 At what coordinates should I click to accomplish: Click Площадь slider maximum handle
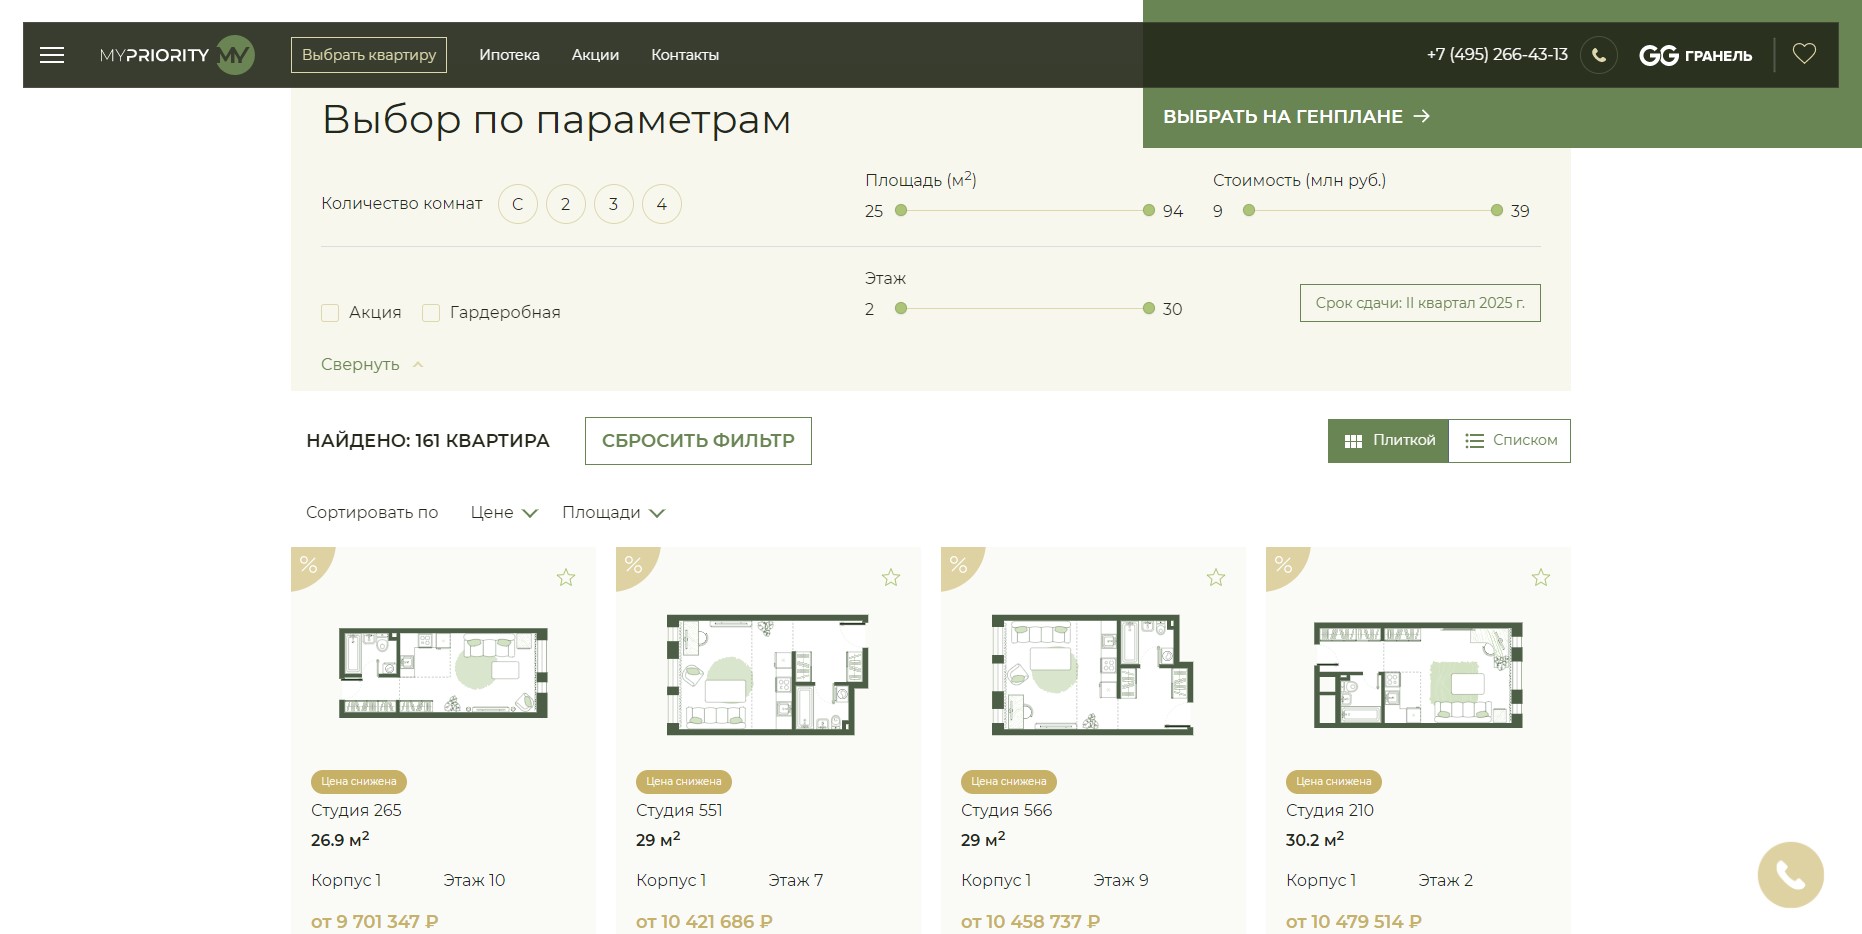click(x=1149, y=210)
